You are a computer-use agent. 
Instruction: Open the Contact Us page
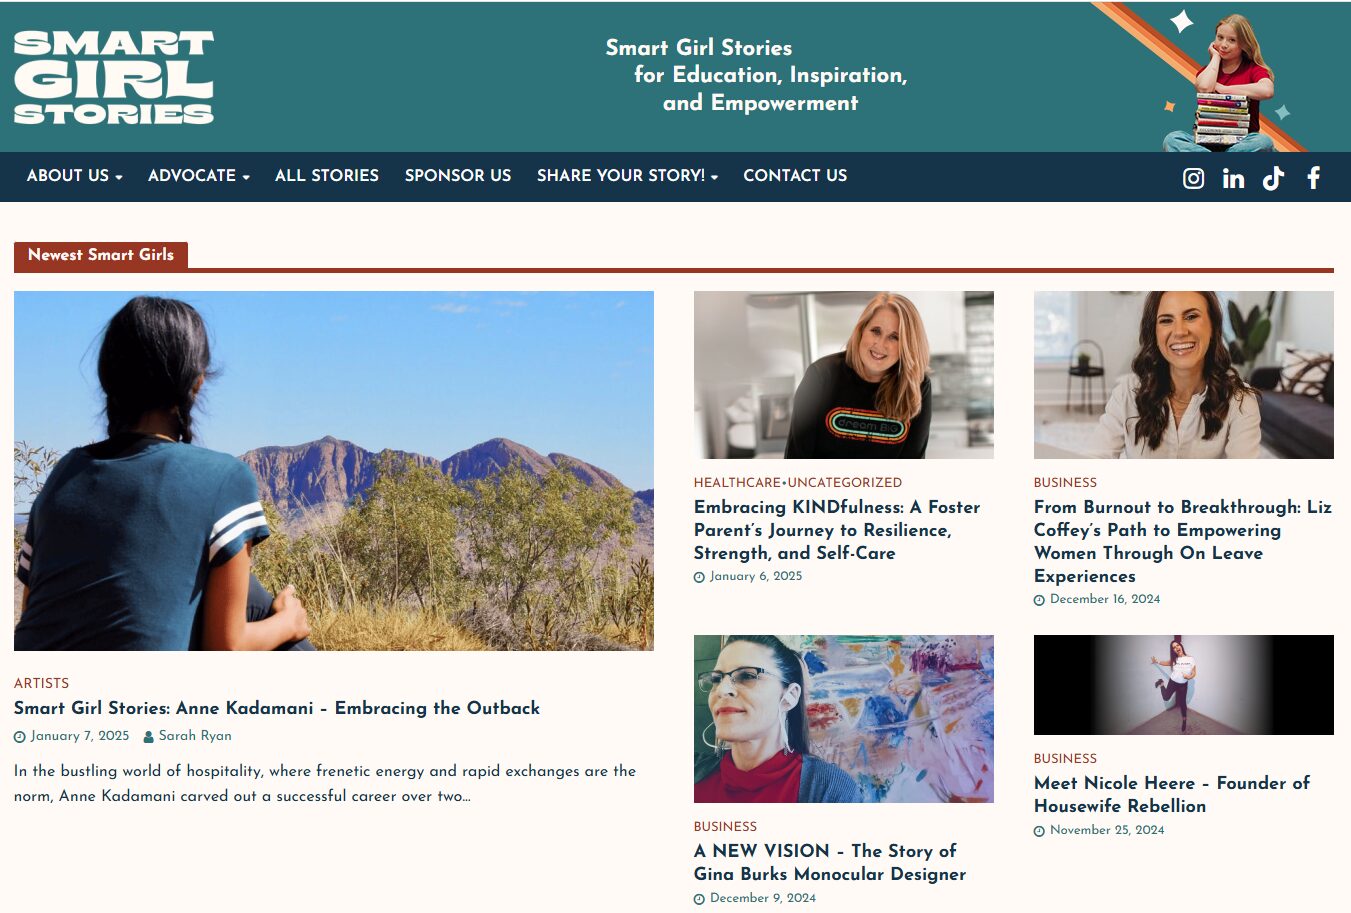(795, 176)
